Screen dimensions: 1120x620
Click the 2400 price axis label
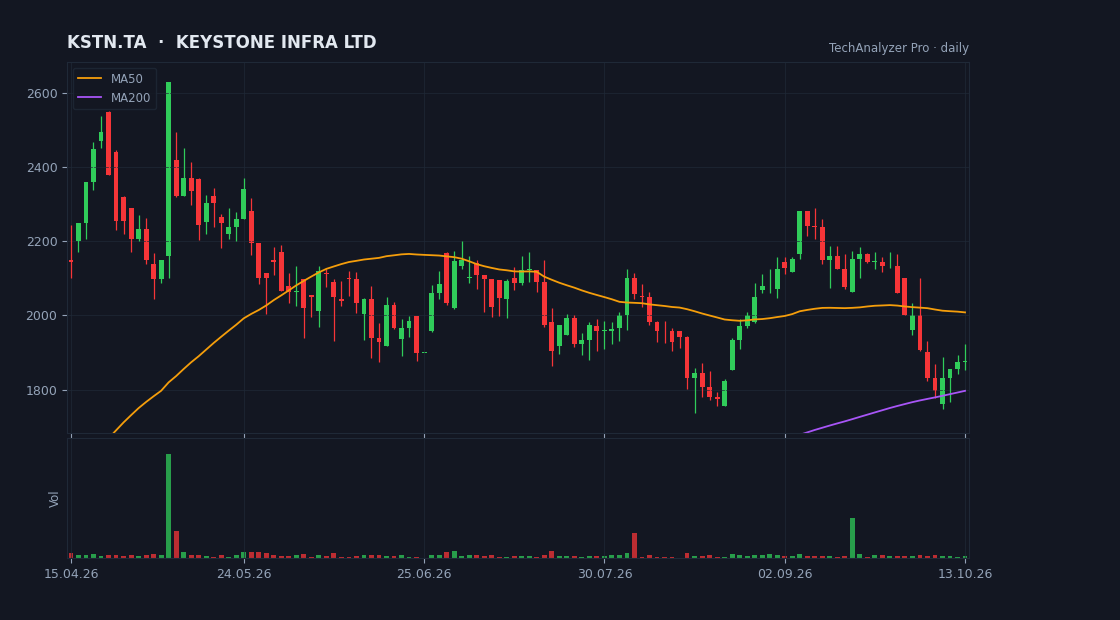[x=41, y=167]
